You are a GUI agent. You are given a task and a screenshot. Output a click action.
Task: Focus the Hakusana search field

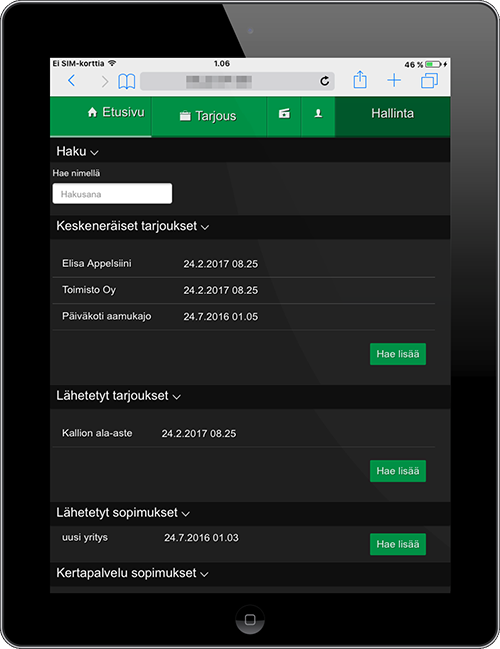coord(112,194)
